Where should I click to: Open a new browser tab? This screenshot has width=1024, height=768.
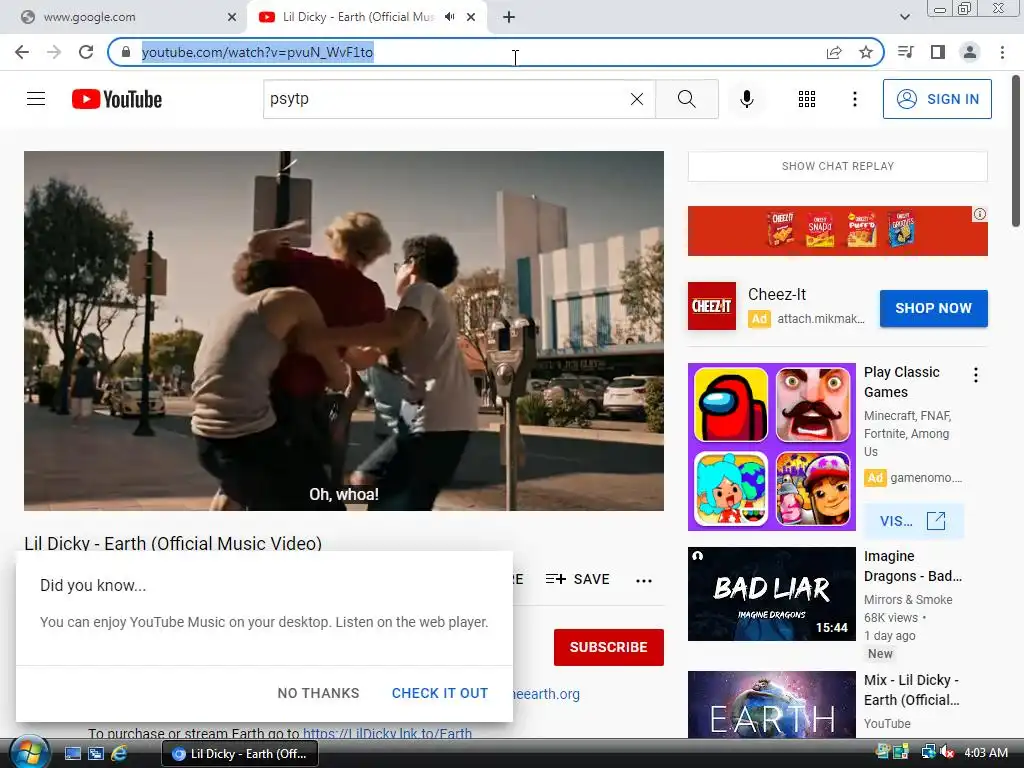tap(509, 17)
